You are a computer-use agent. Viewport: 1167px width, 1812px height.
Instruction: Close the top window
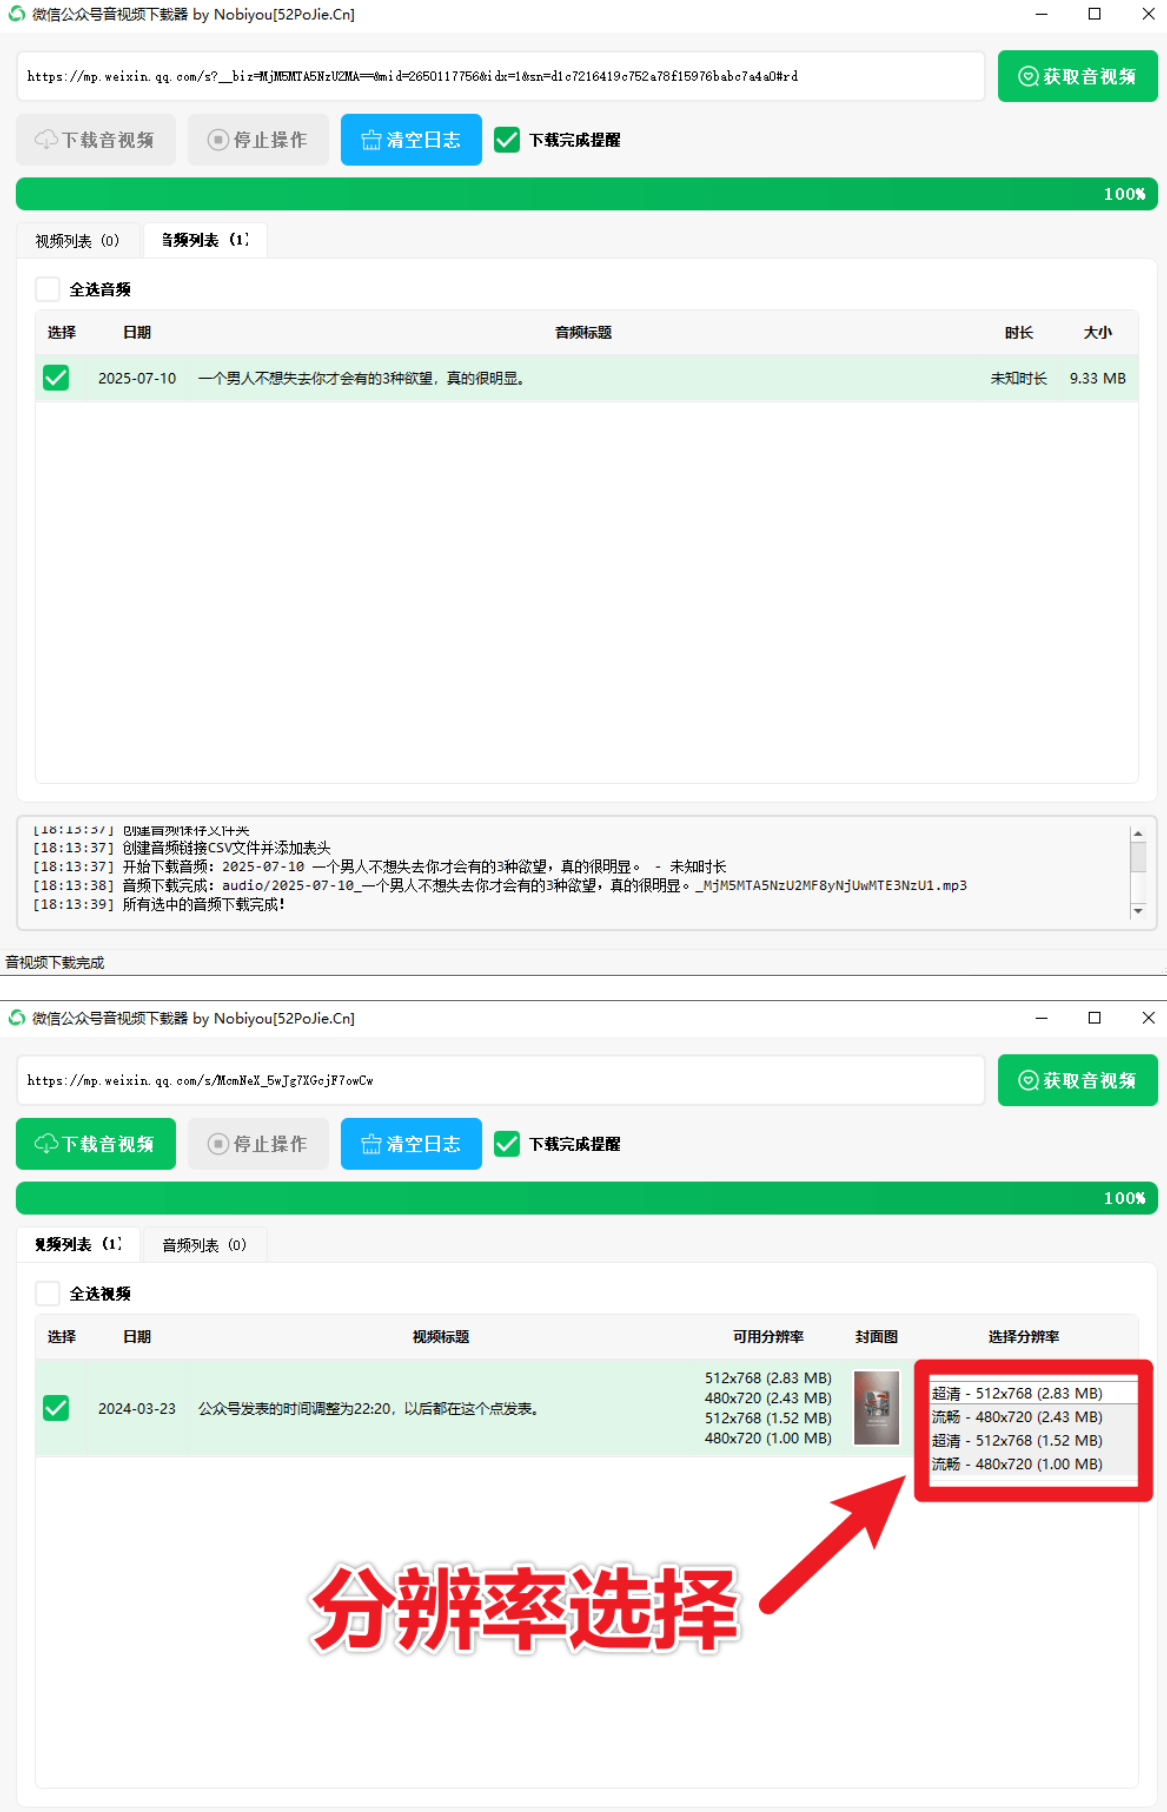tap(1148, 14)
